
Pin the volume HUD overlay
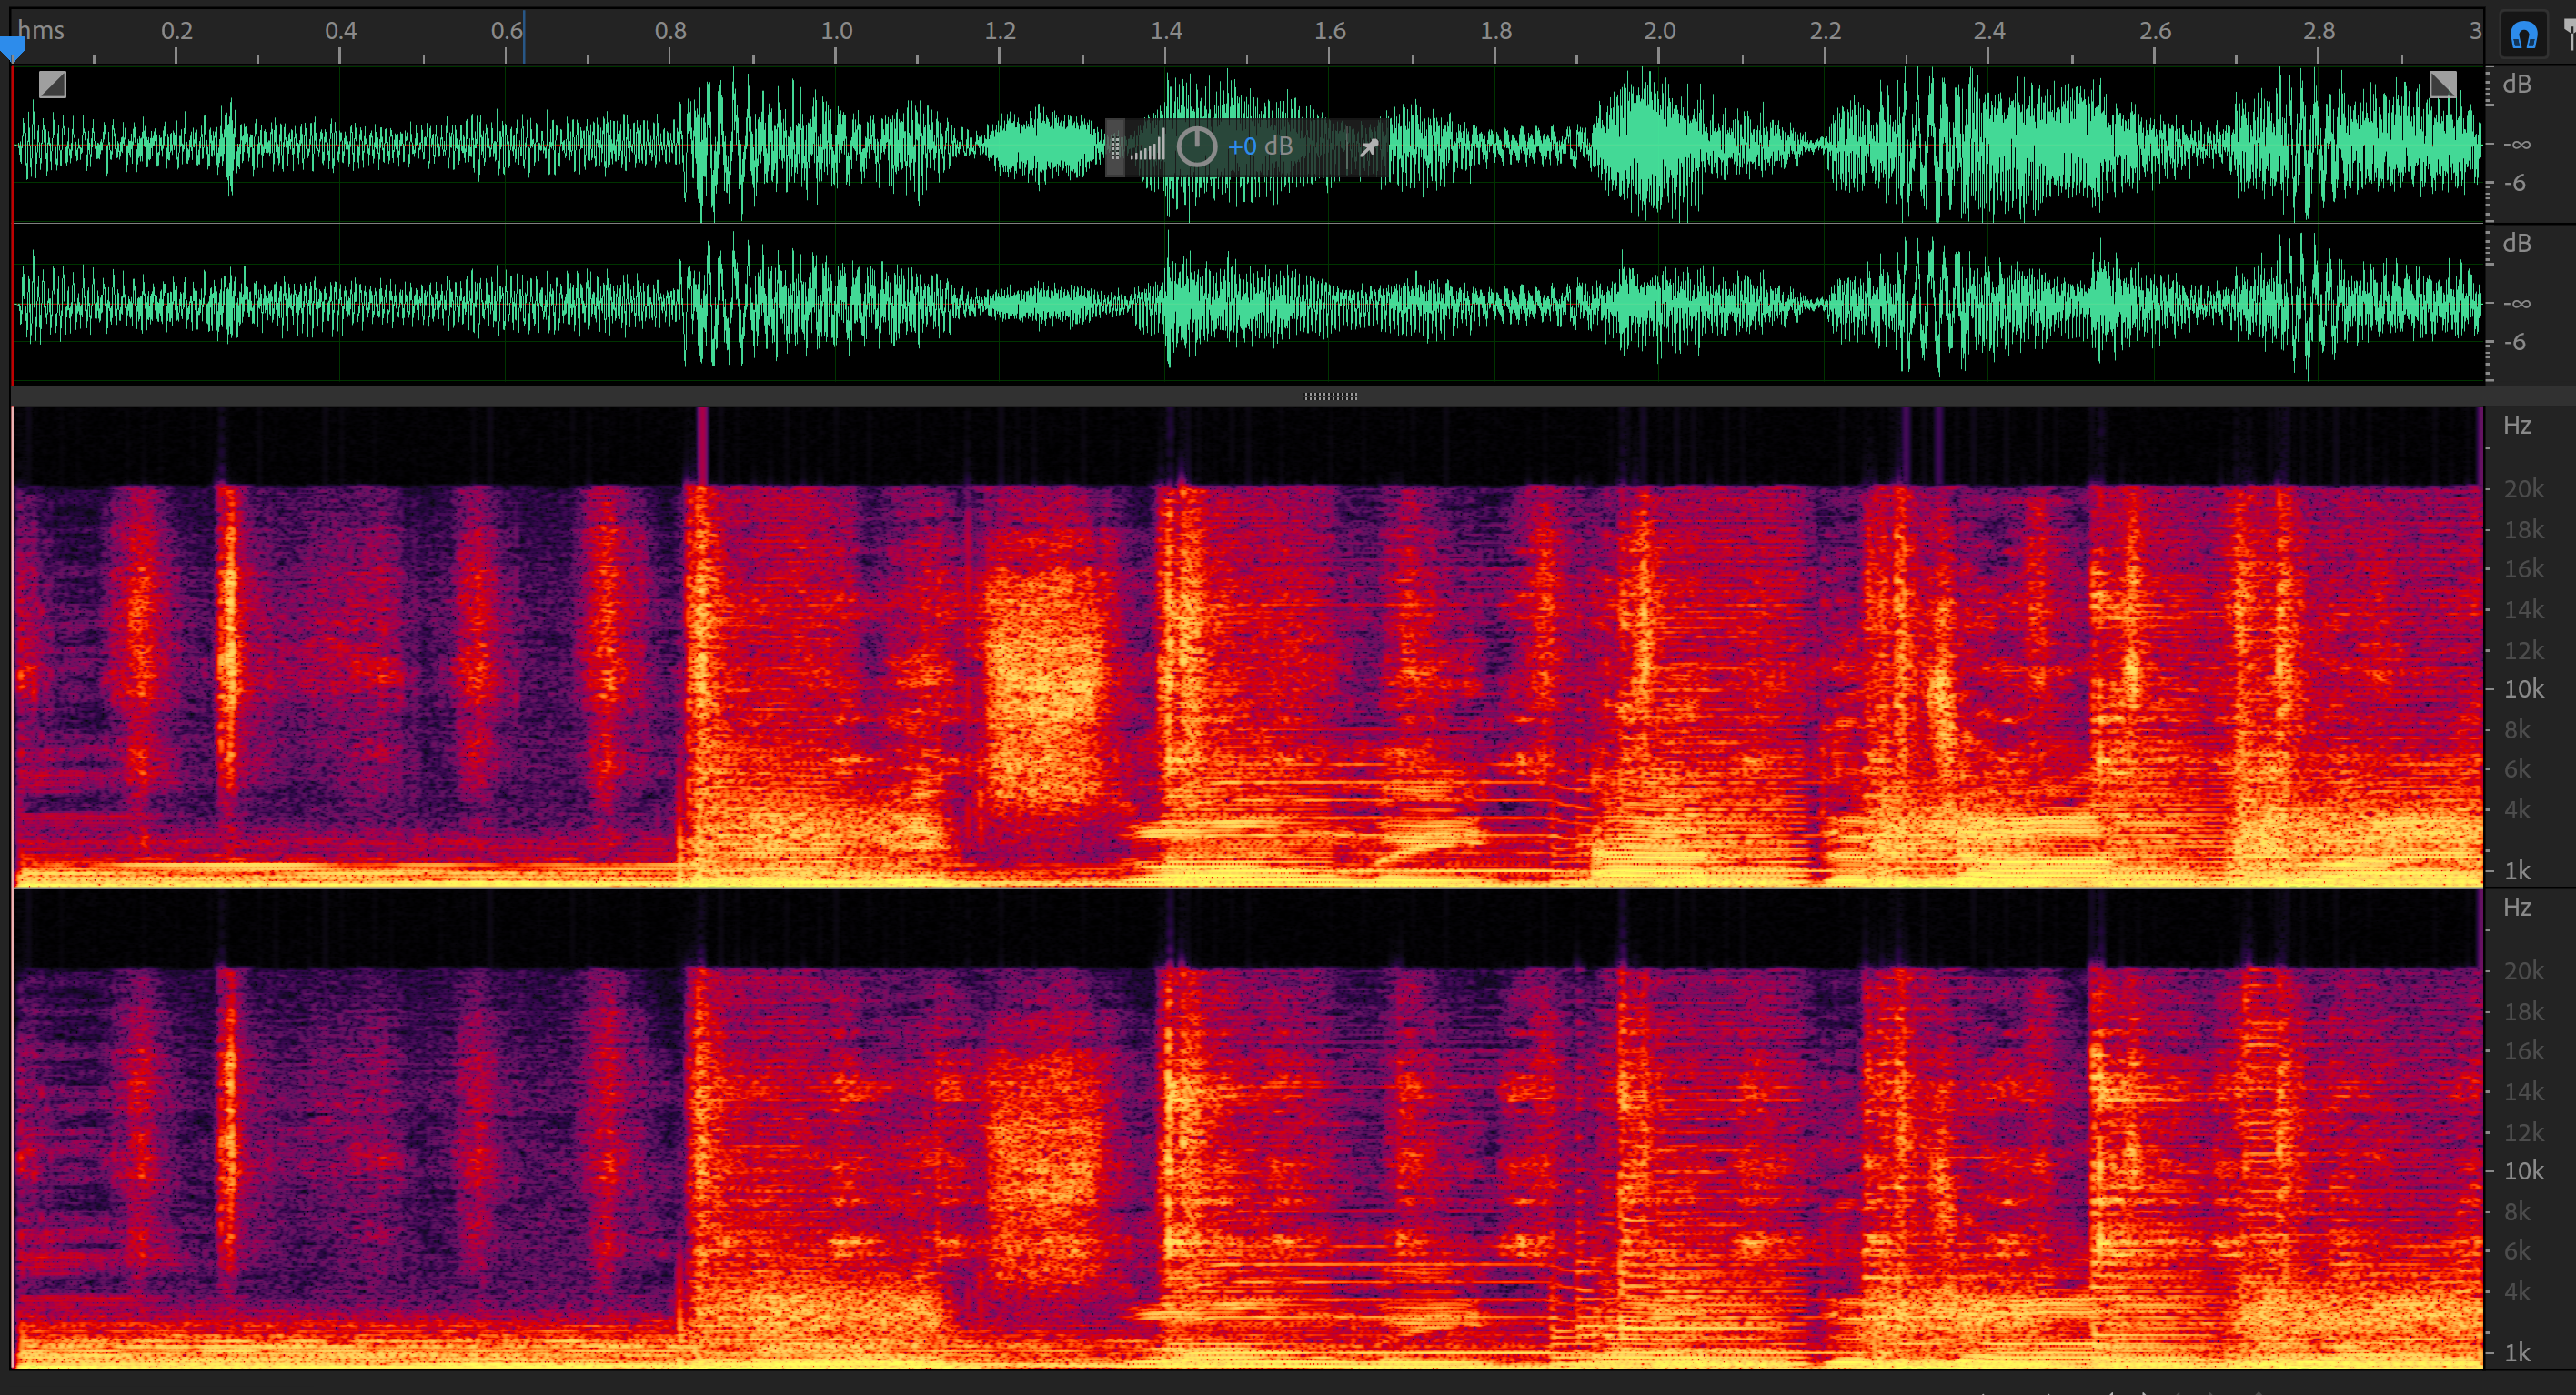click(x=1368, y=147)
